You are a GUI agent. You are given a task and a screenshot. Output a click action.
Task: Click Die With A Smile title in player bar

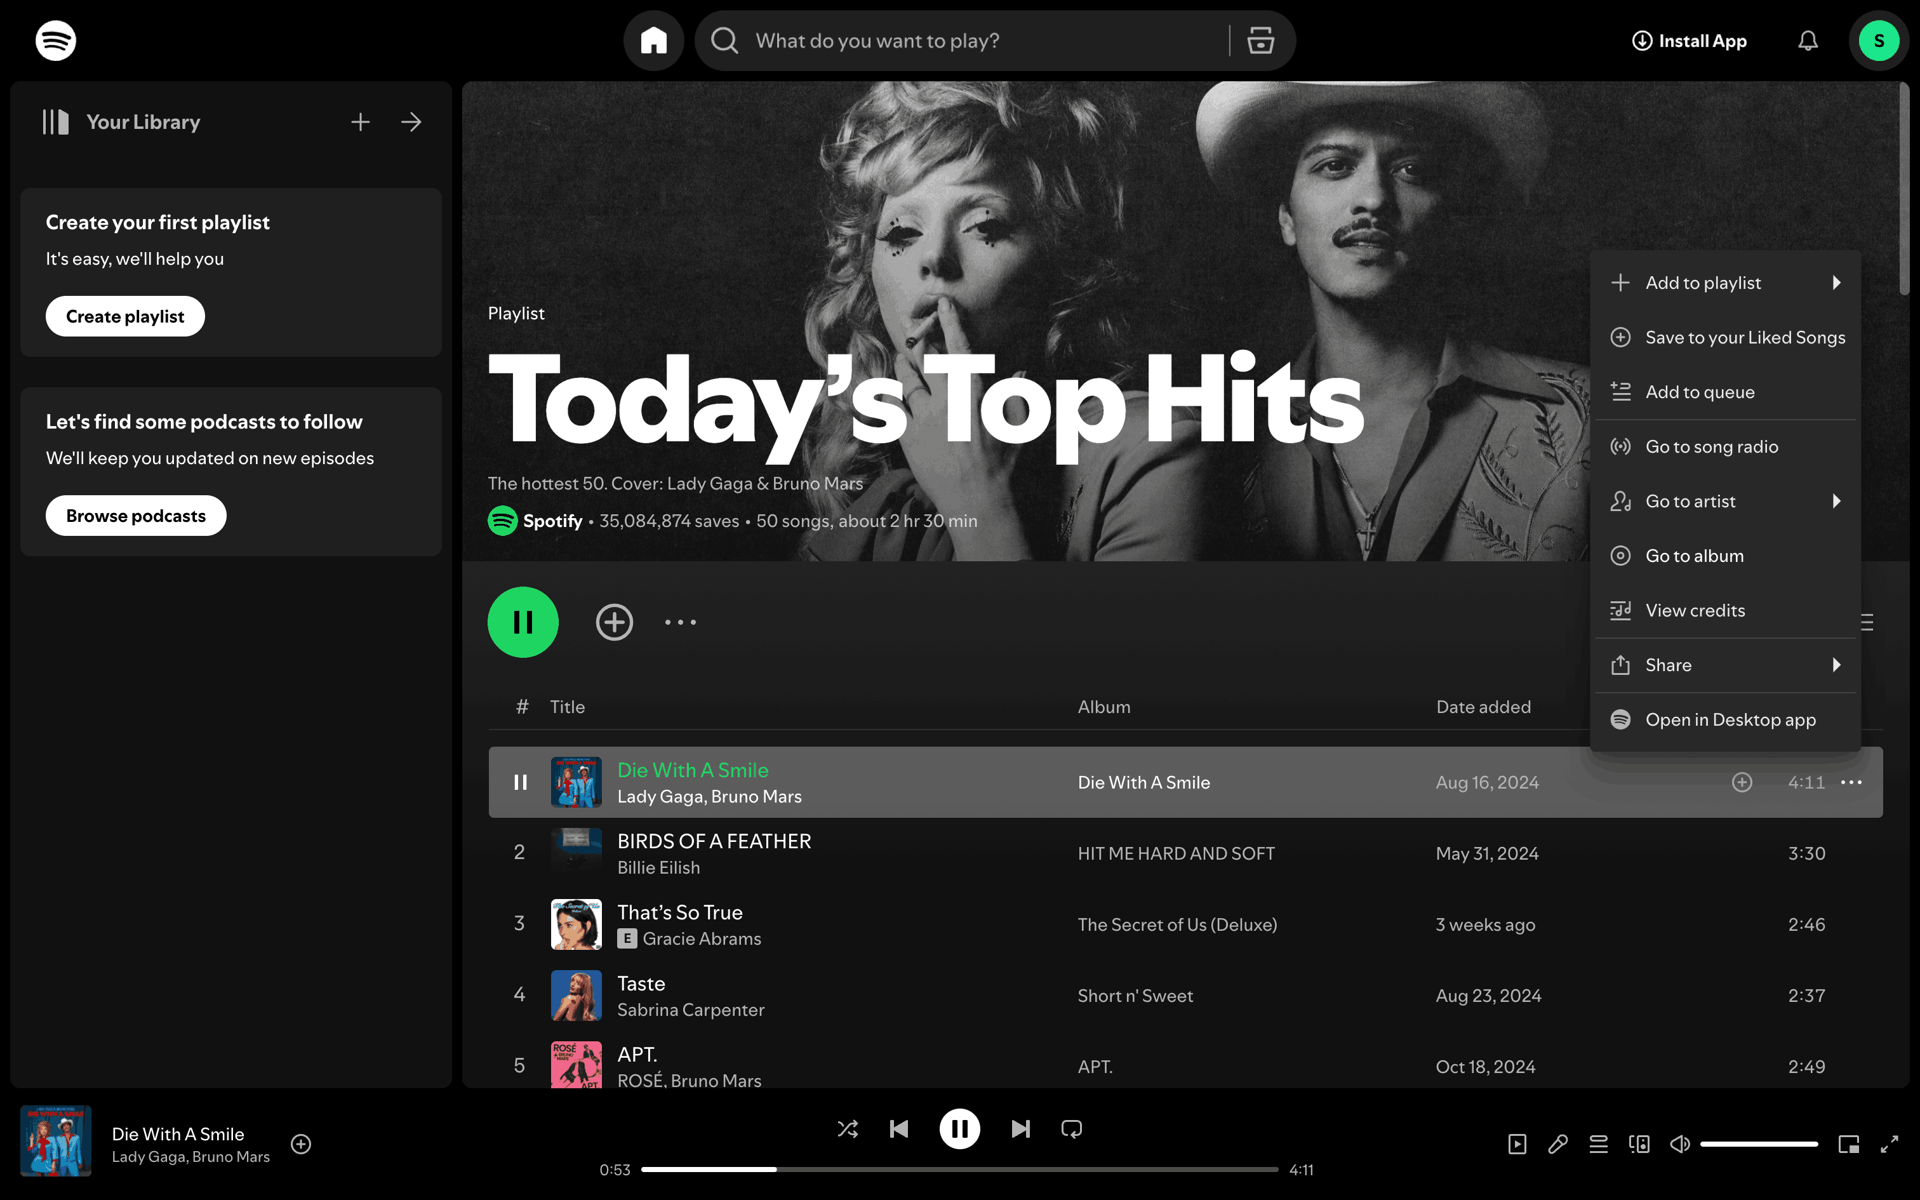click(x=178, y=1134)
